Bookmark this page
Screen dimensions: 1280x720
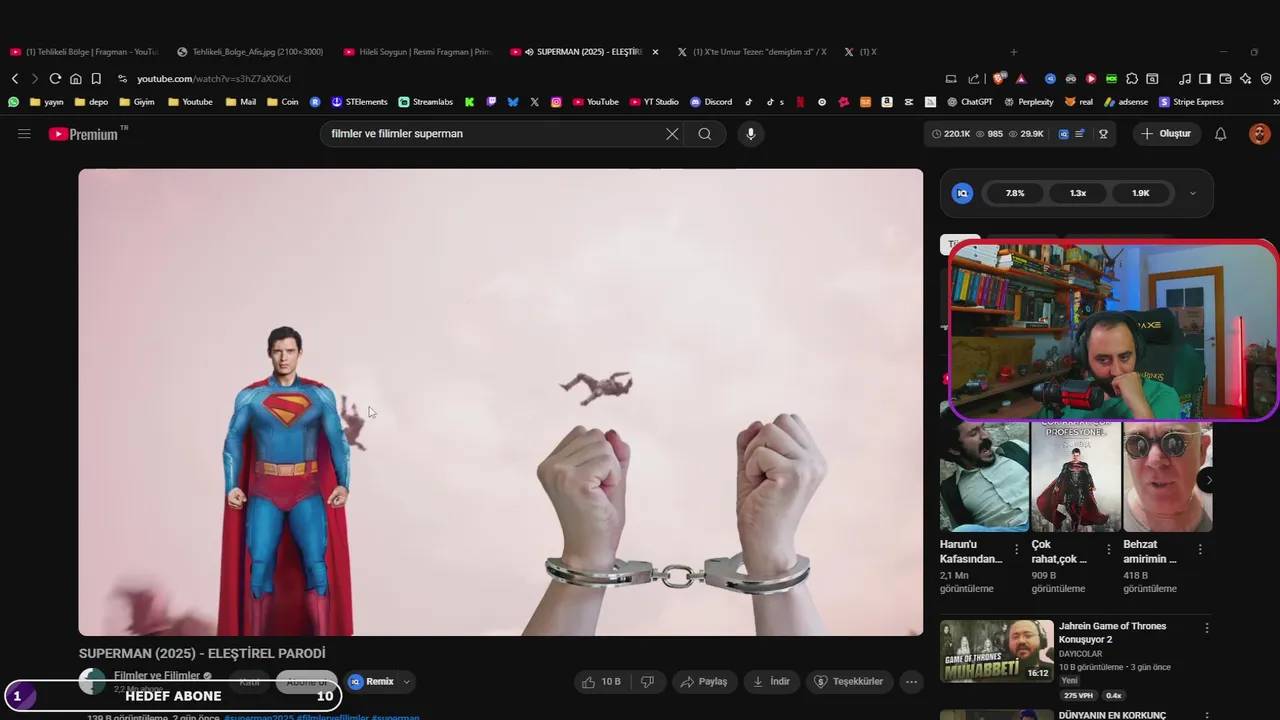point(96,79)
